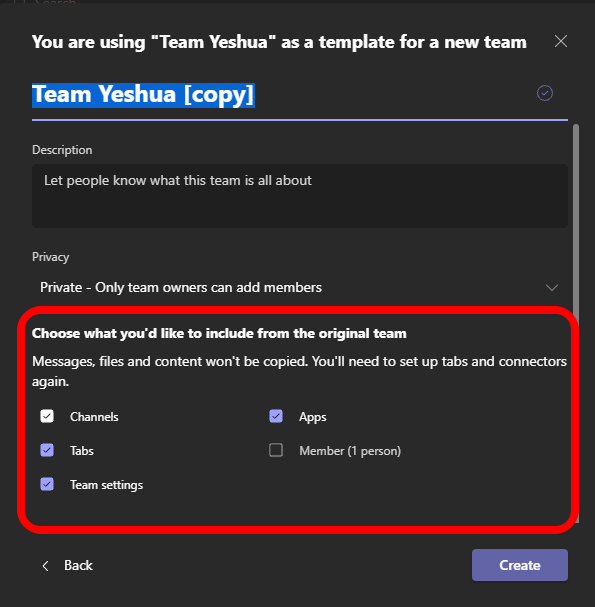This screenshot has width=595, height=607.
Task: Close the team template dialog
Action: (561, 41)
